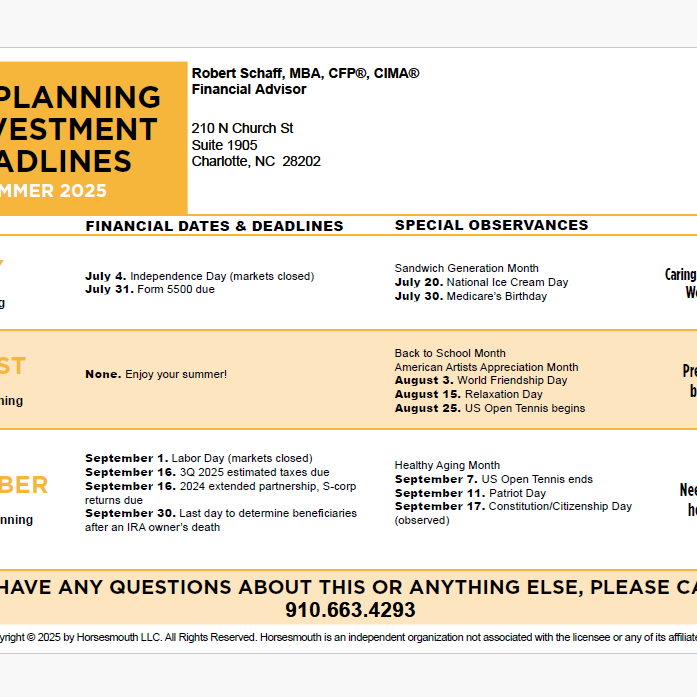Select the Financial Advisor title text
The image size is (697, 697).
click(249, 89)
